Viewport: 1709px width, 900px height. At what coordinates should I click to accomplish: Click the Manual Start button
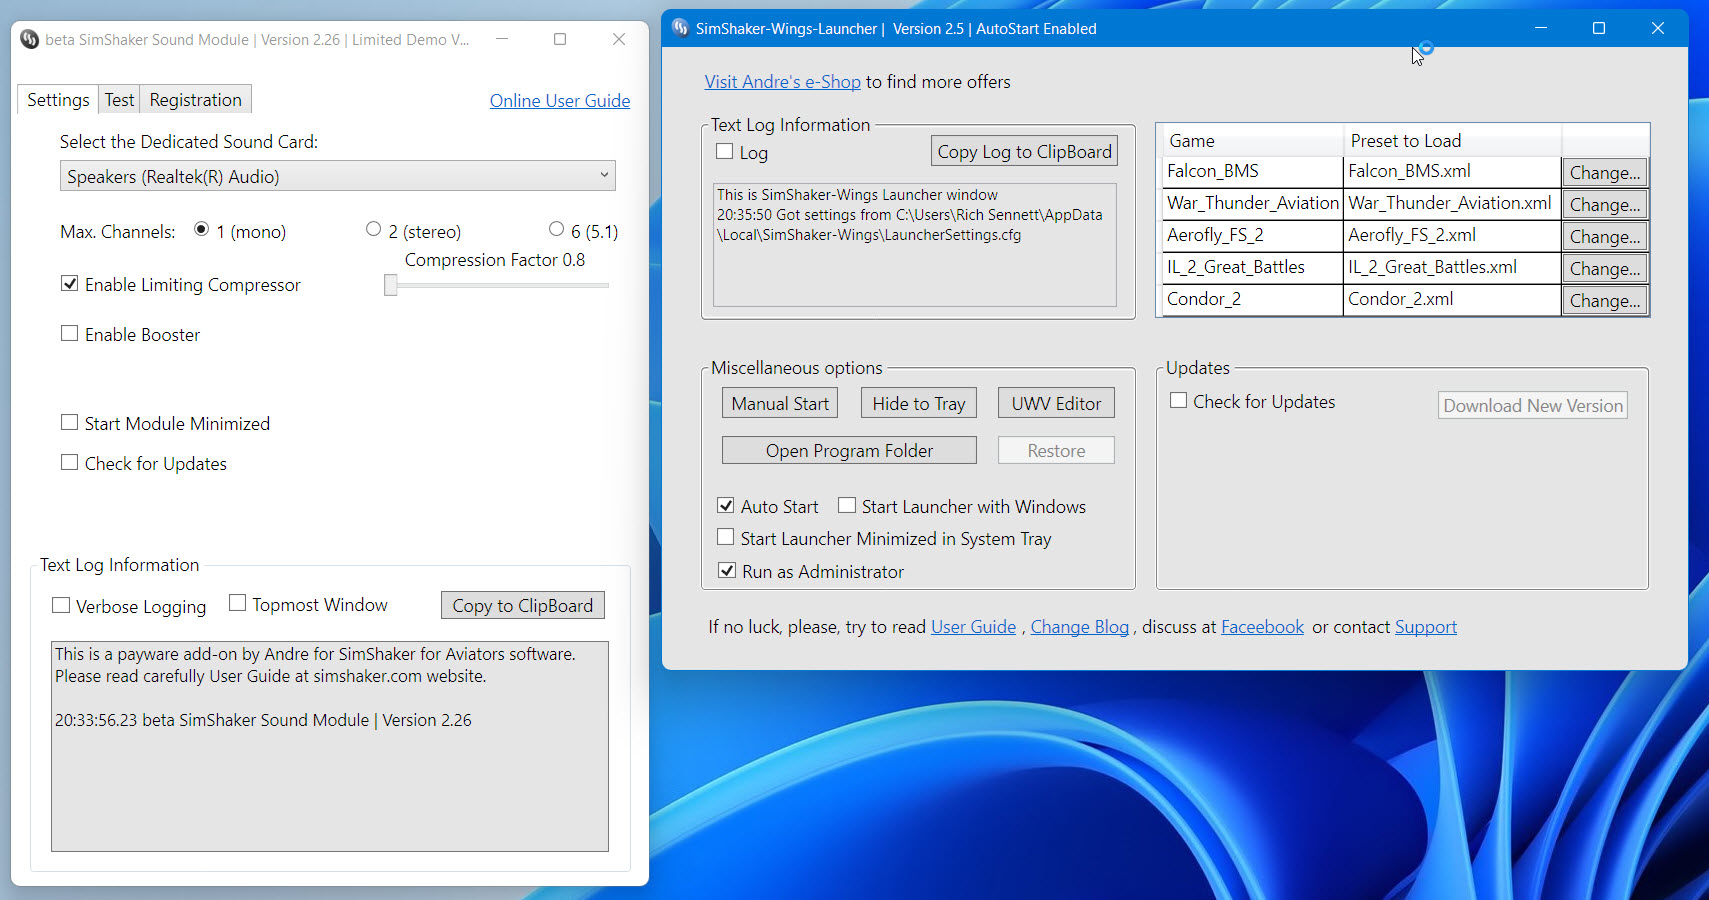coord(780,403)
